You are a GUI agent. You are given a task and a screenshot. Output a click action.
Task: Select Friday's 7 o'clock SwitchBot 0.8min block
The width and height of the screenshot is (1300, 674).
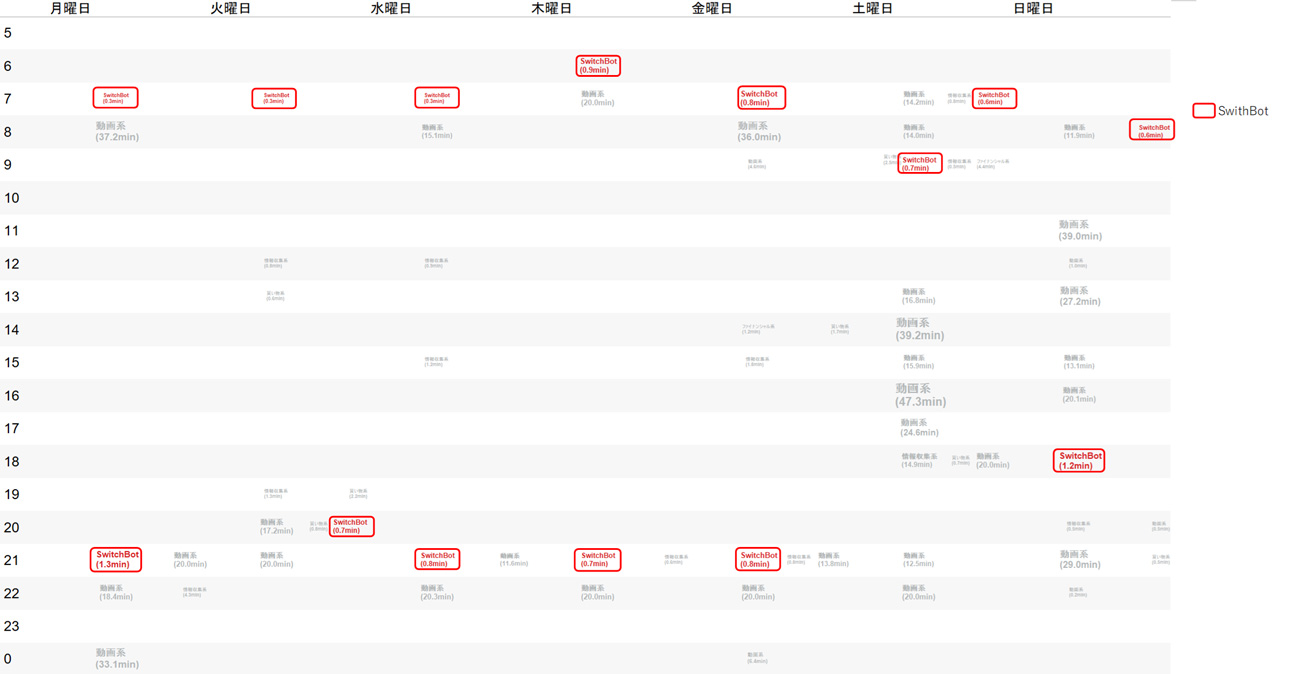coord(761,98)
